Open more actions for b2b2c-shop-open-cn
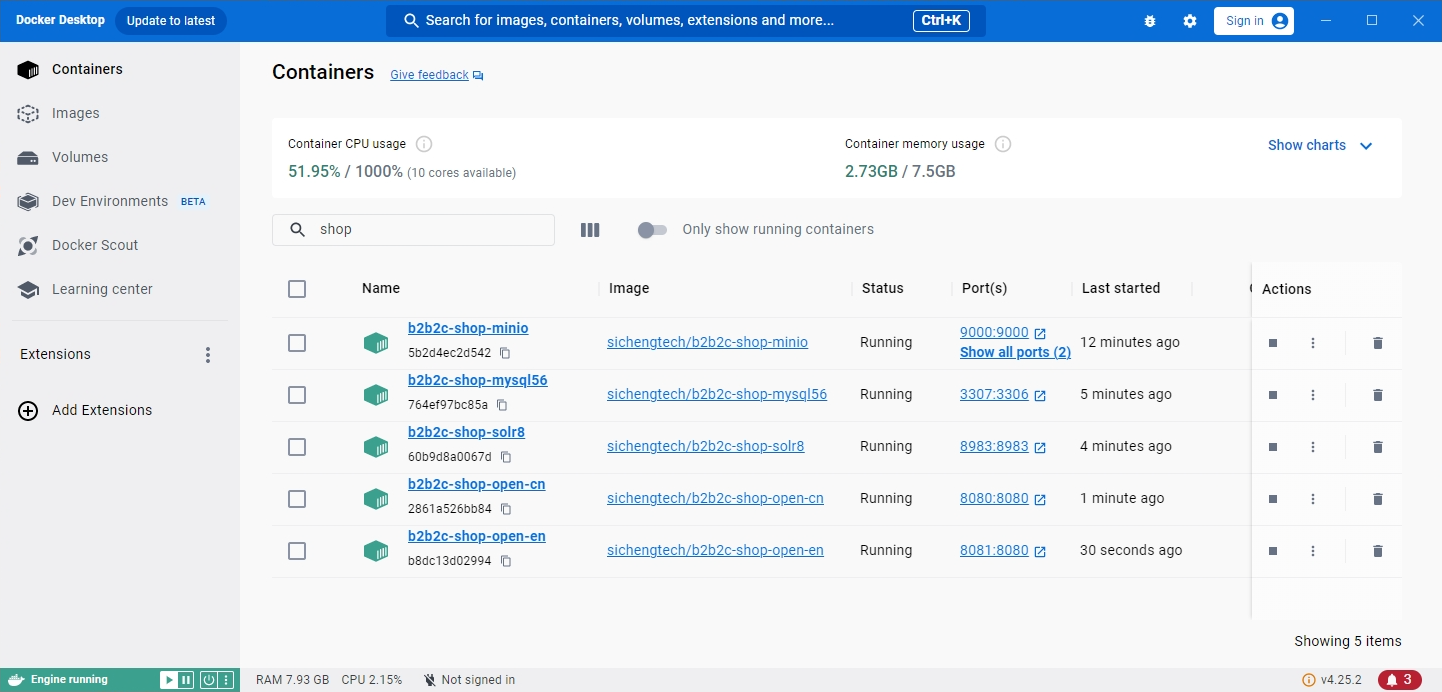1442x692 pixels. coord(1313,499)
